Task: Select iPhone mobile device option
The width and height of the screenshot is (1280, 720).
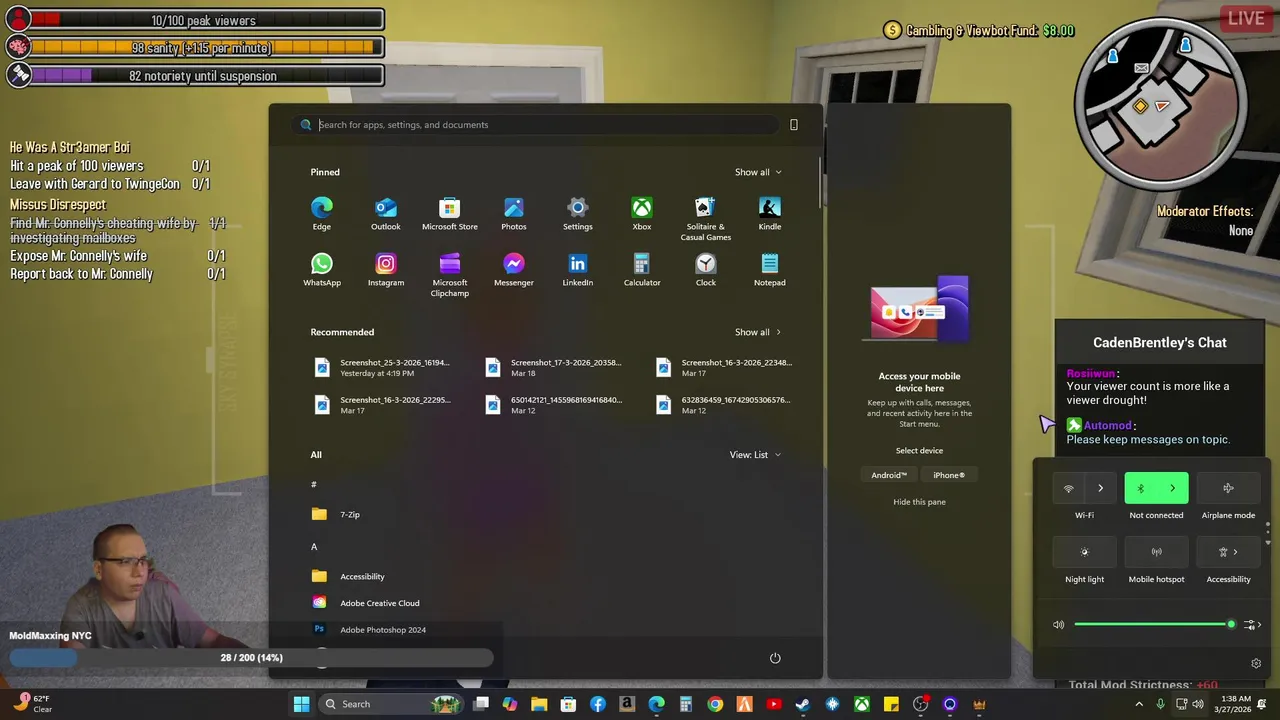Action: tap(949, 475)
